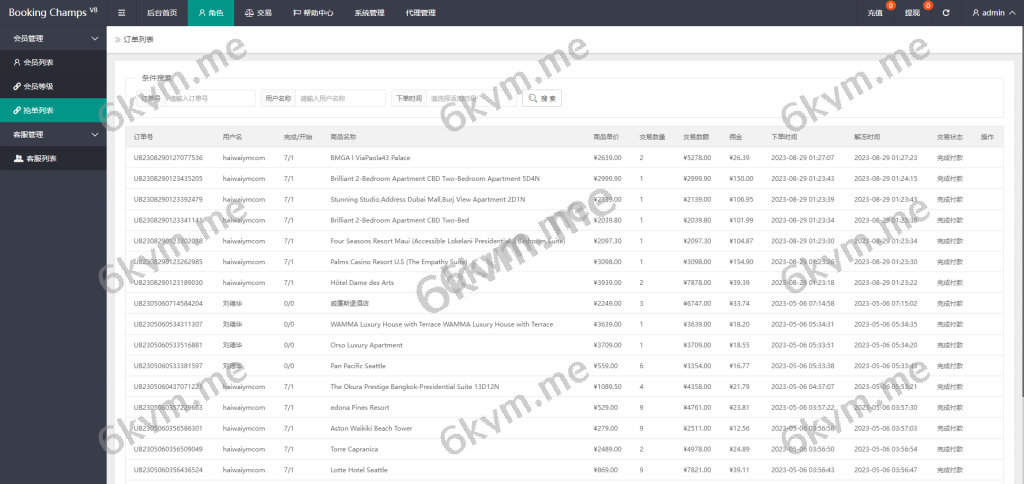Focus the 用户名称 username input field
This screenshot has width=1024, height=484.
340,98
